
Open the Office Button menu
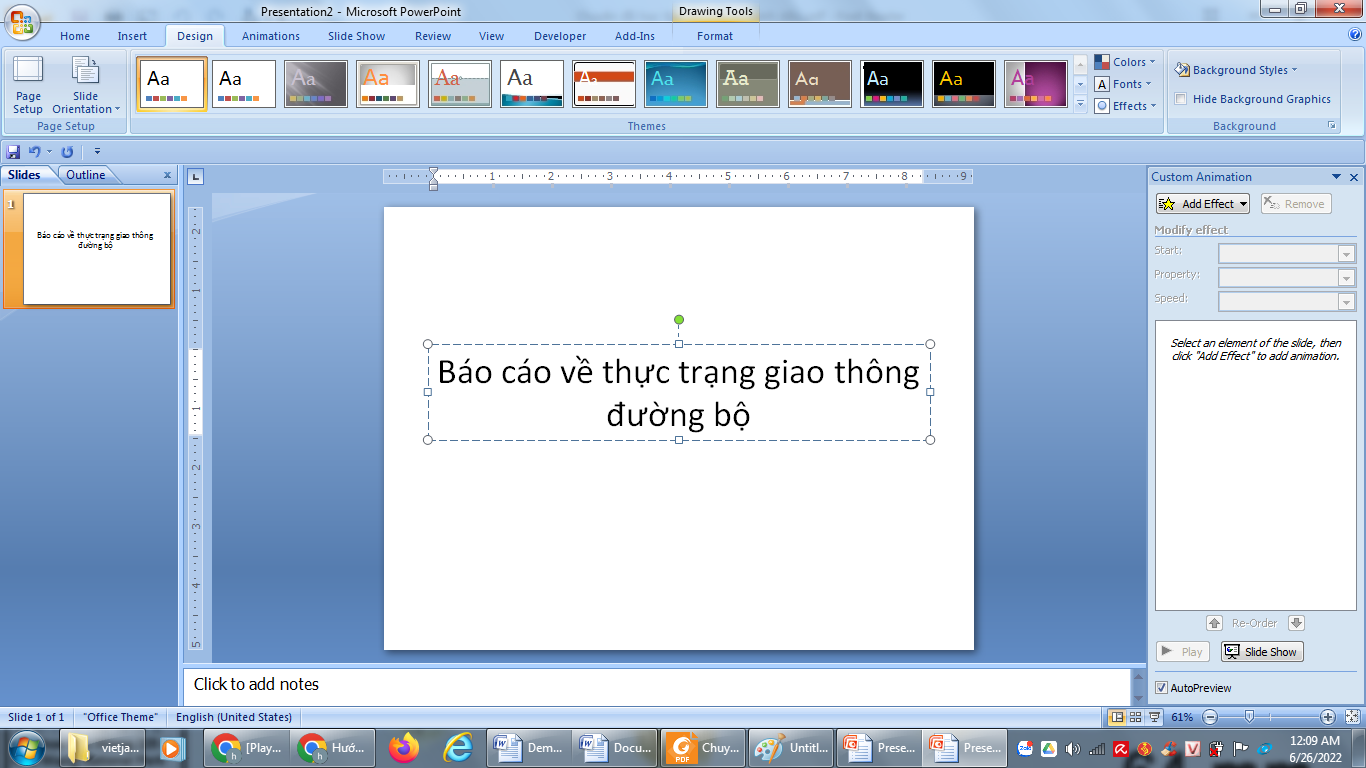pyautogui.click(x=22, y=21)
